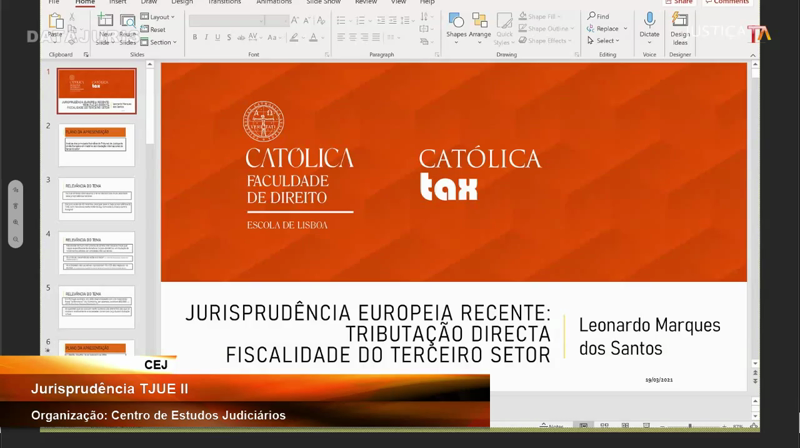This screenshot has height=448, width=800.
Task: Open the Shapes gallery
Action: click(x=456, y=24)
